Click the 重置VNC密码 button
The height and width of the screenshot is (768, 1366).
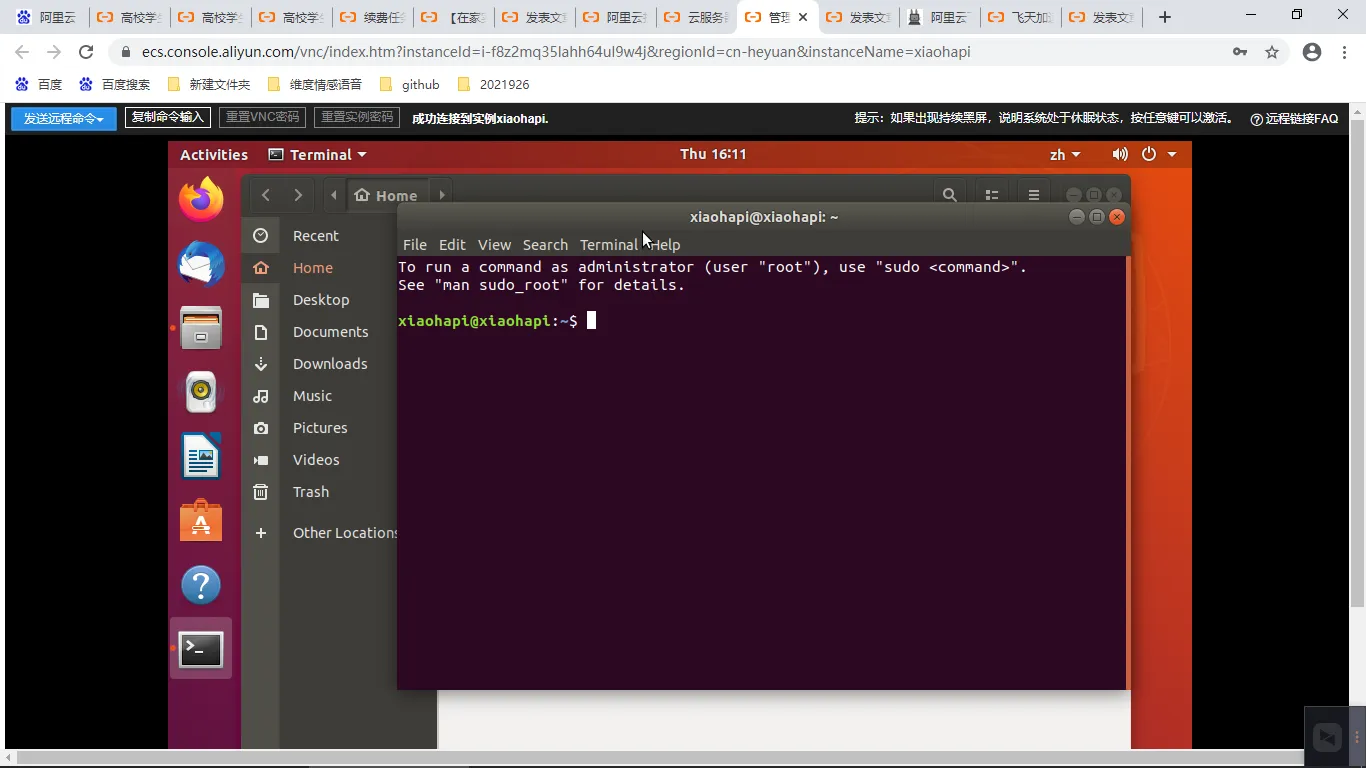[262, 117]
